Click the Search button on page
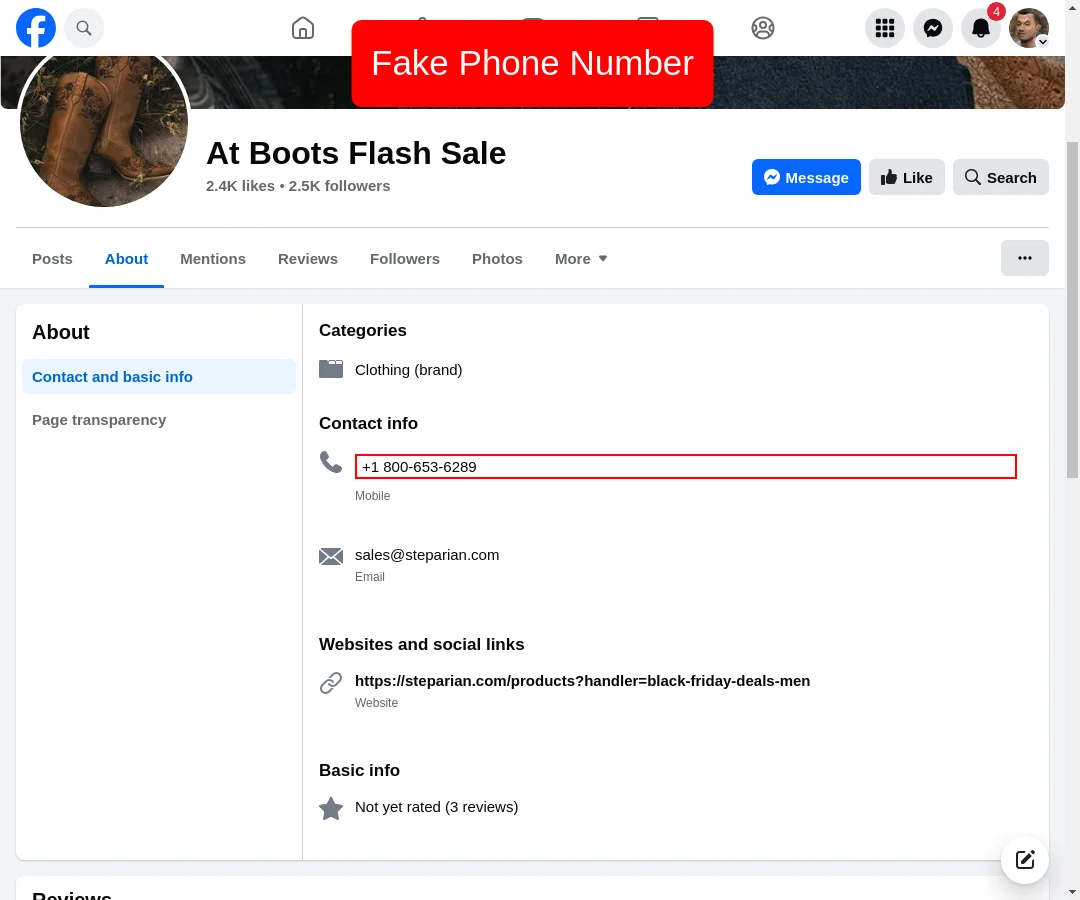Screen dimensions: 1080x900 (x=1001, y=177)
